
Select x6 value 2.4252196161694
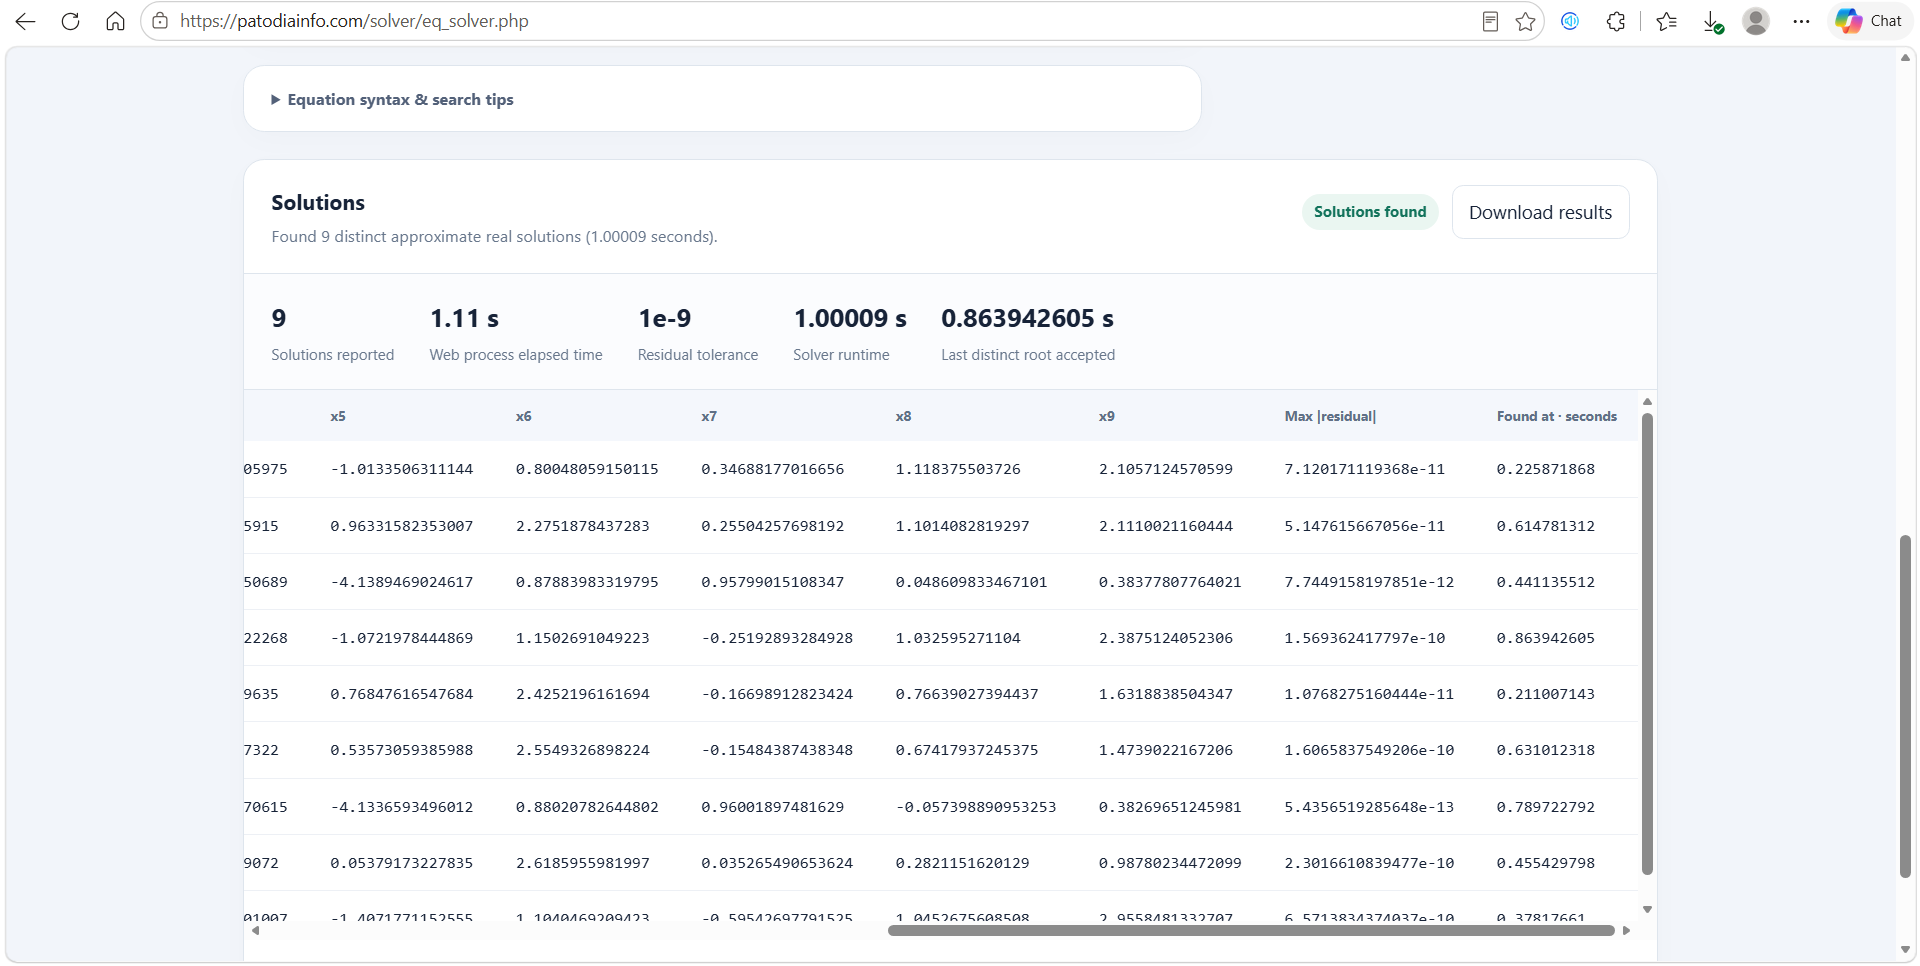point(582,694)
